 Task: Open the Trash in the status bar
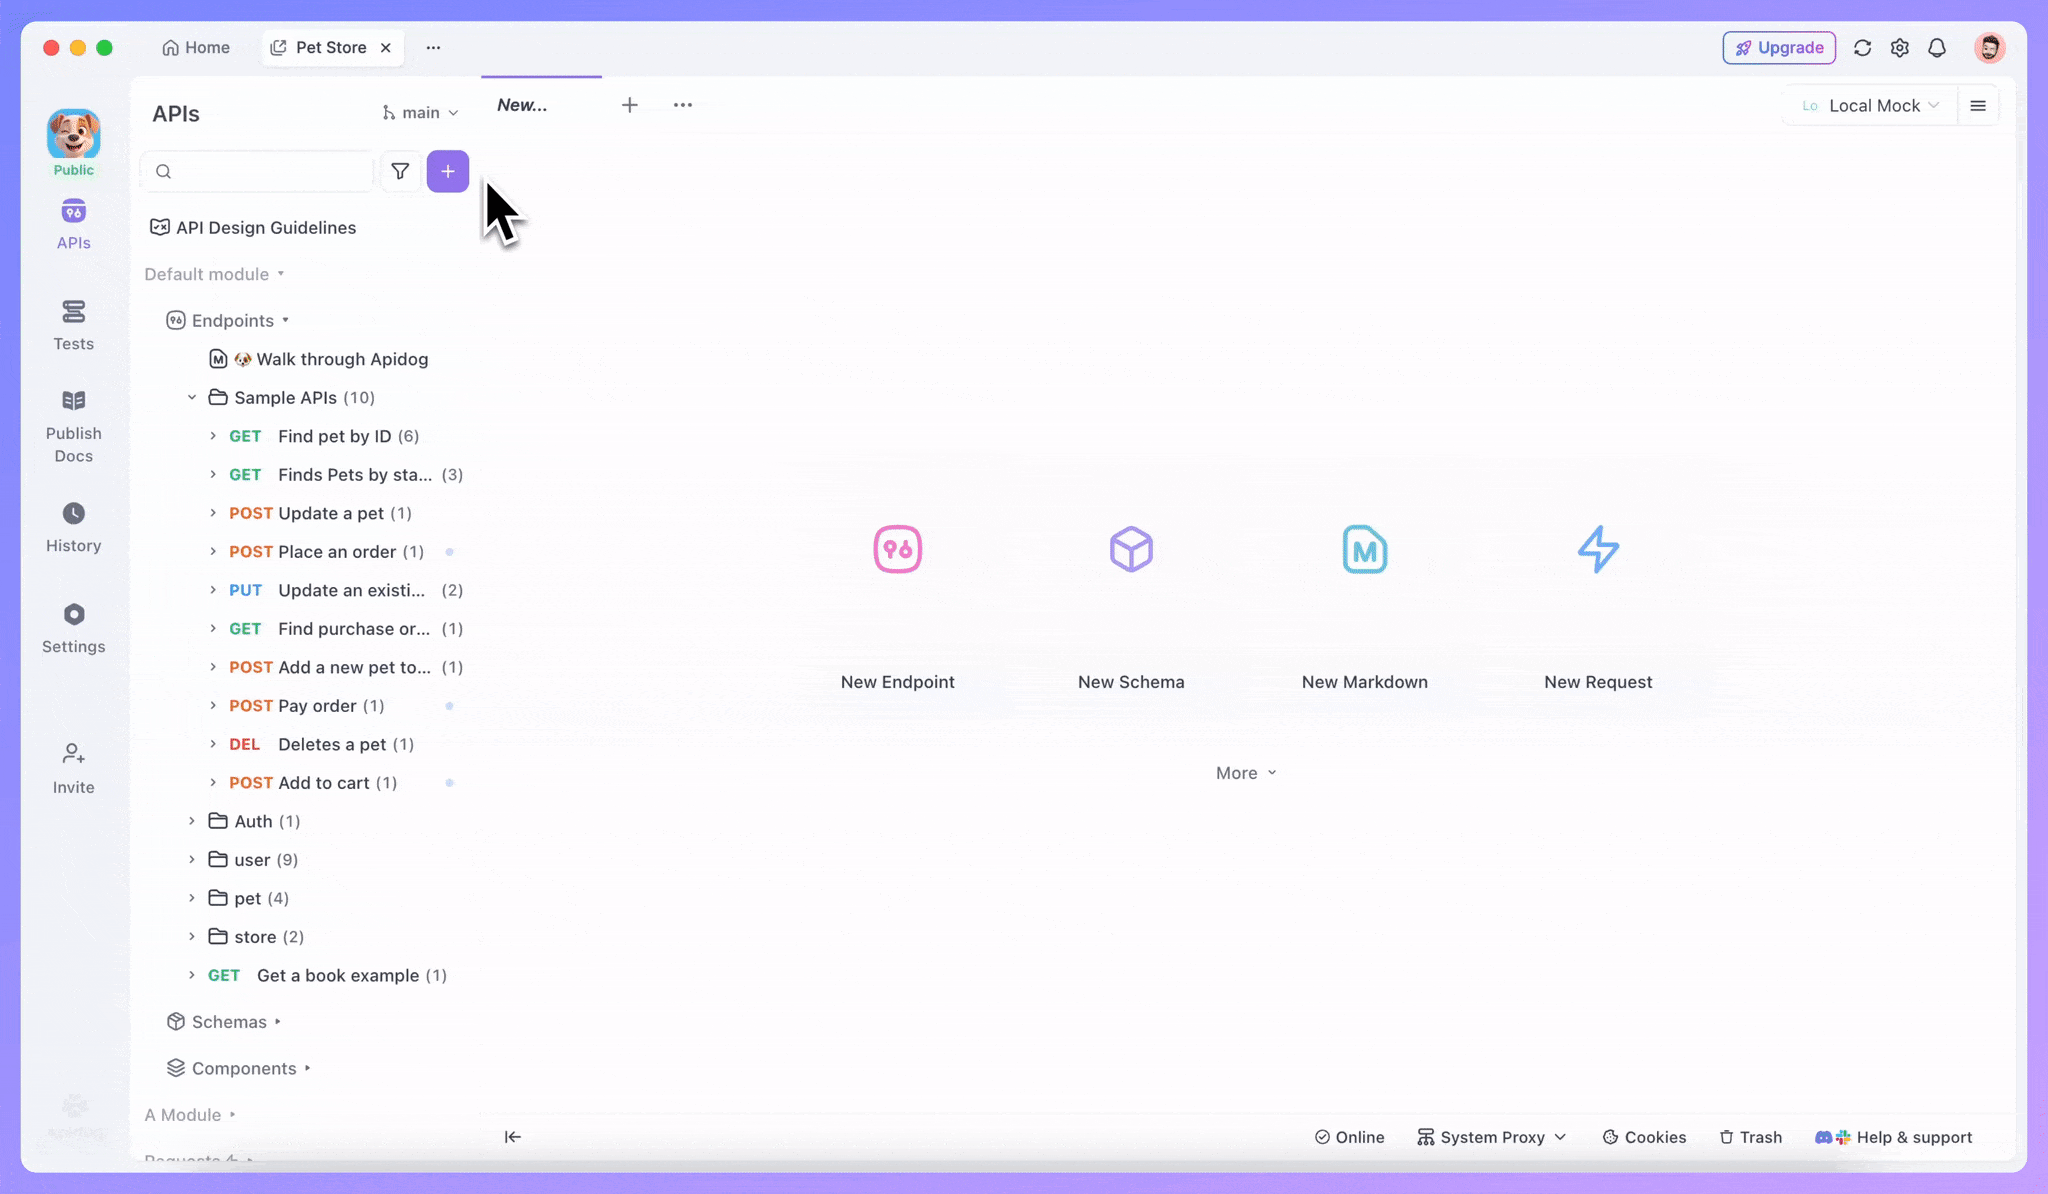tap(1750, 1137)
